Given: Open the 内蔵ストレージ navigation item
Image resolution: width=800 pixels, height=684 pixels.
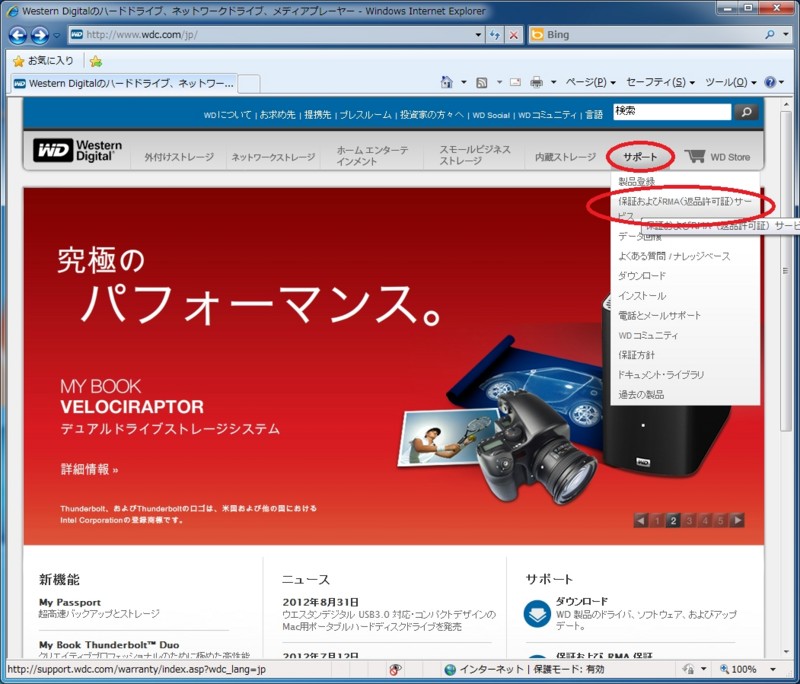Looking at the screenshot, I should (x=565, y=157).
